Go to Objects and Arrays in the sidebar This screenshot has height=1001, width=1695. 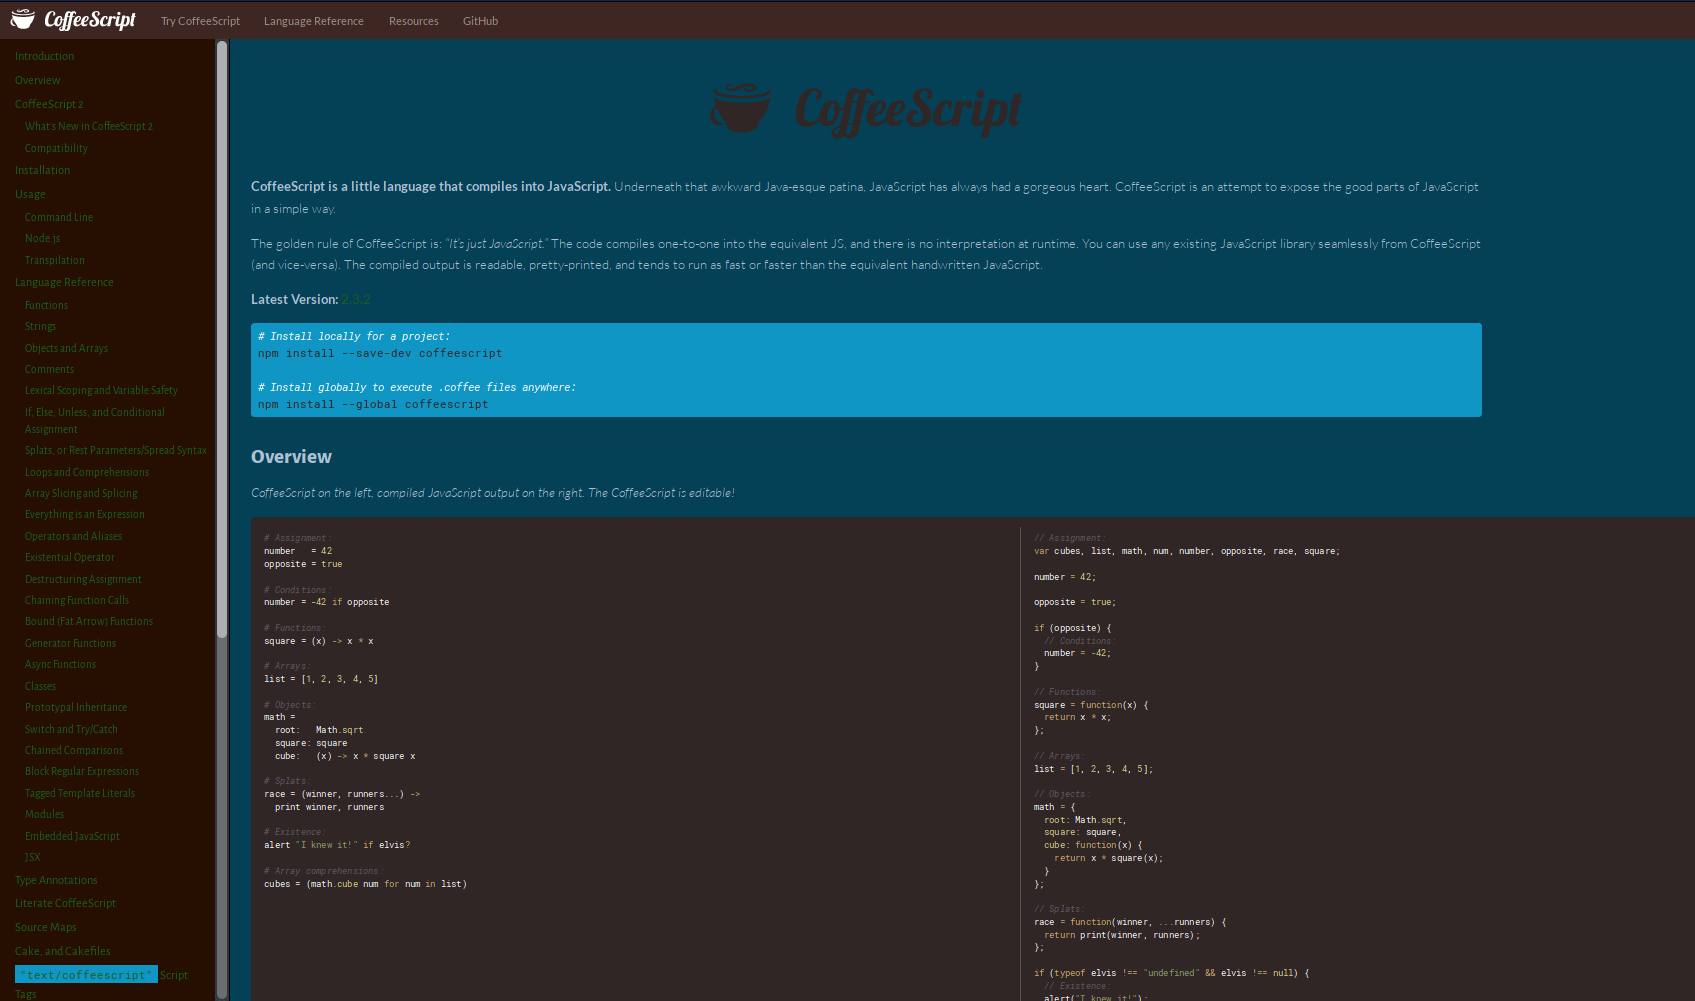point(66,348)
